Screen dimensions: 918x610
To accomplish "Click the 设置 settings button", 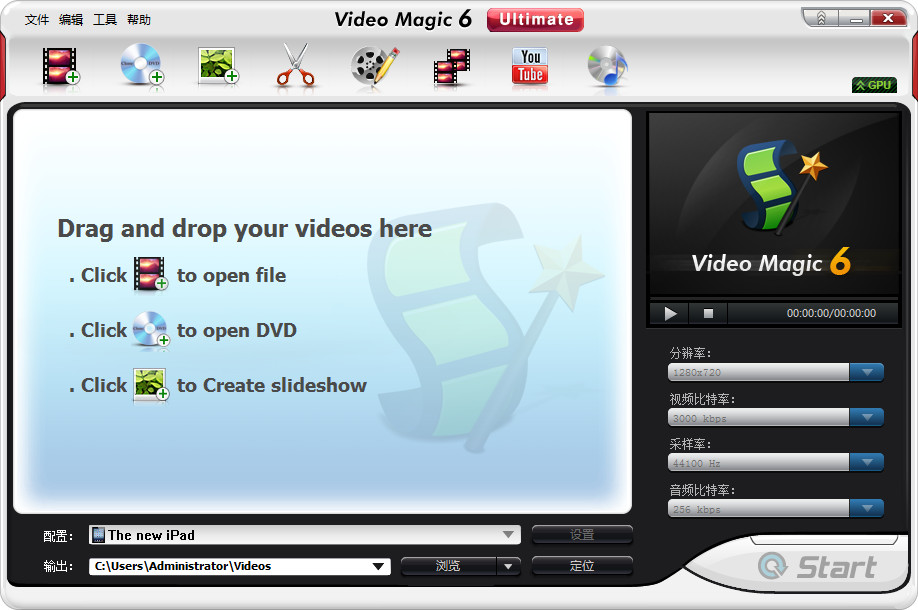I will pos(582,534).
